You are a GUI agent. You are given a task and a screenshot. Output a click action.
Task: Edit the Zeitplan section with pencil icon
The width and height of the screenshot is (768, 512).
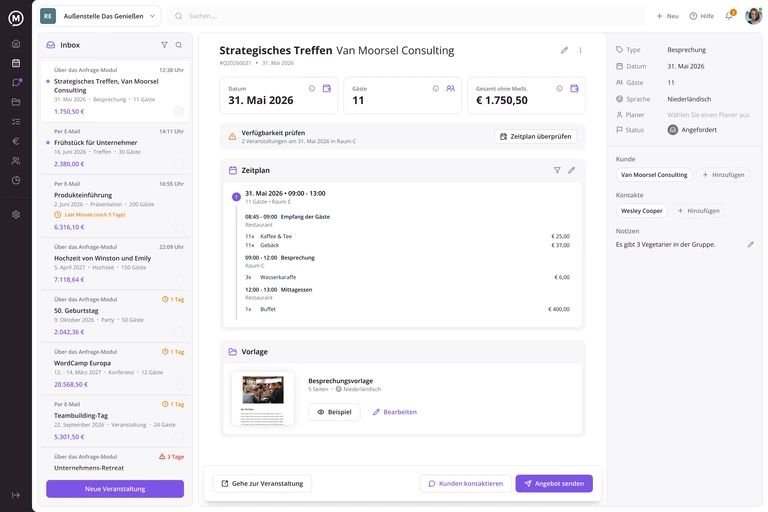click(572, 170)
